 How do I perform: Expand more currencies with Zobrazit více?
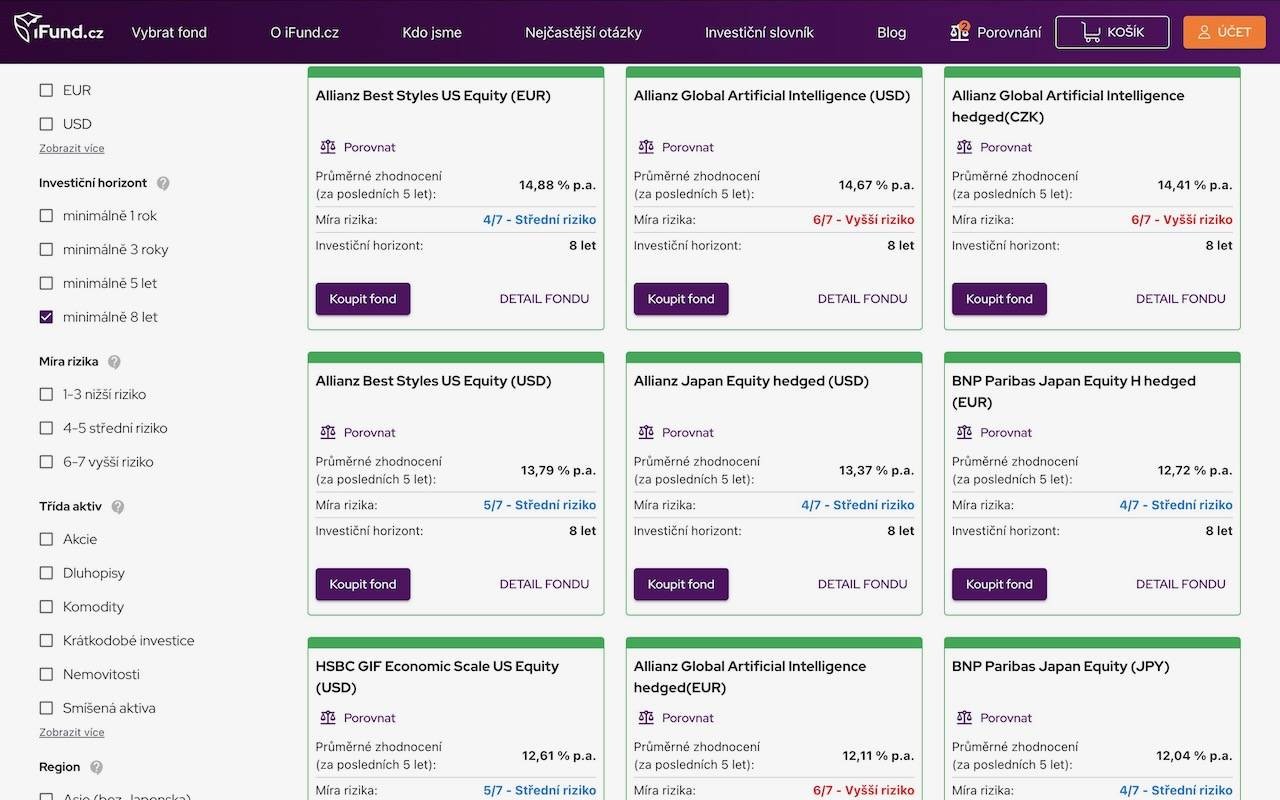pos(72,149)
